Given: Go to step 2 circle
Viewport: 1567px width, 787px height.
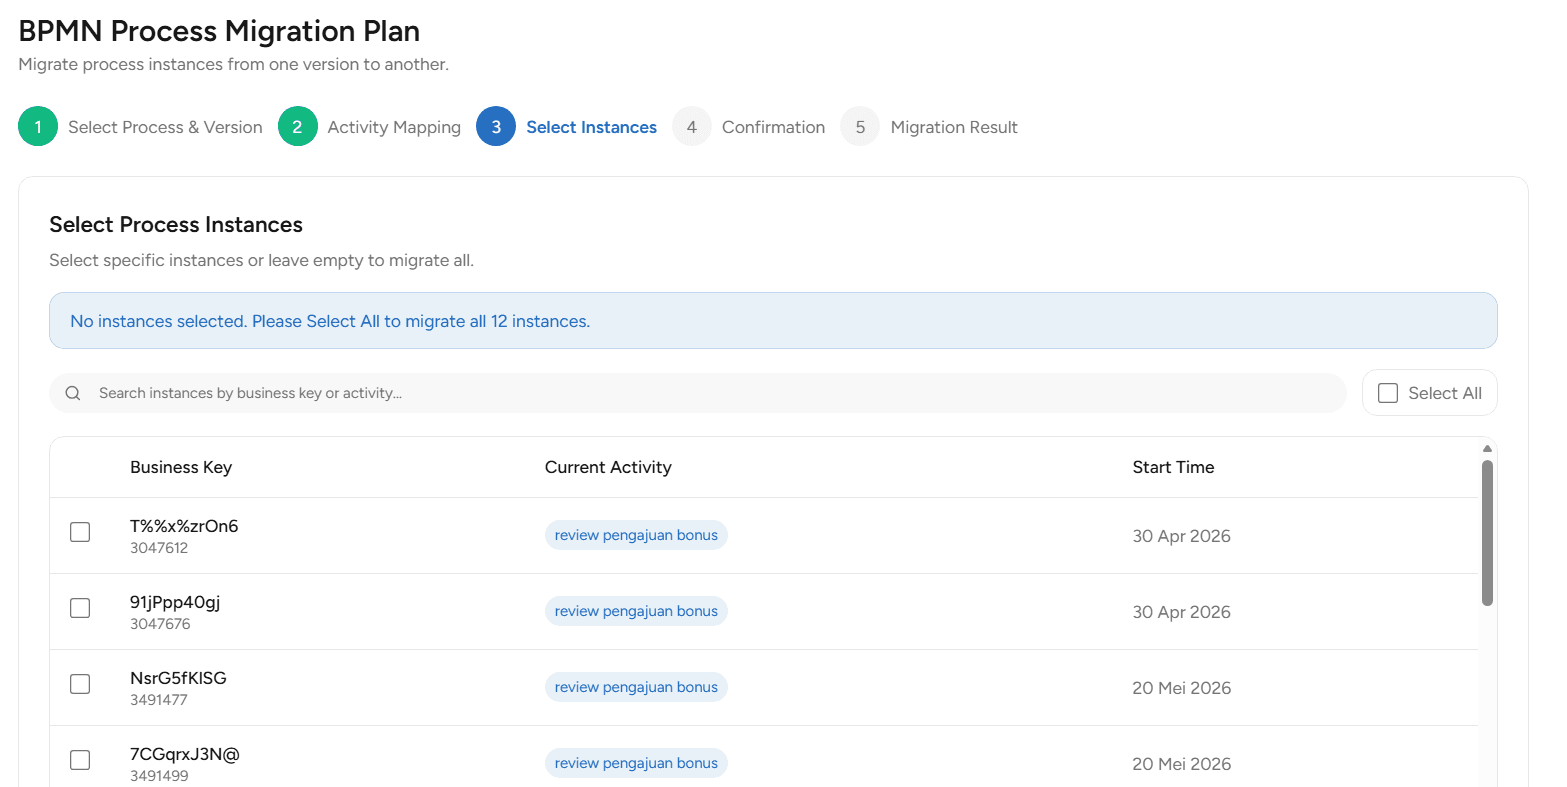Looking at the screenshot, I should point(297,127).
